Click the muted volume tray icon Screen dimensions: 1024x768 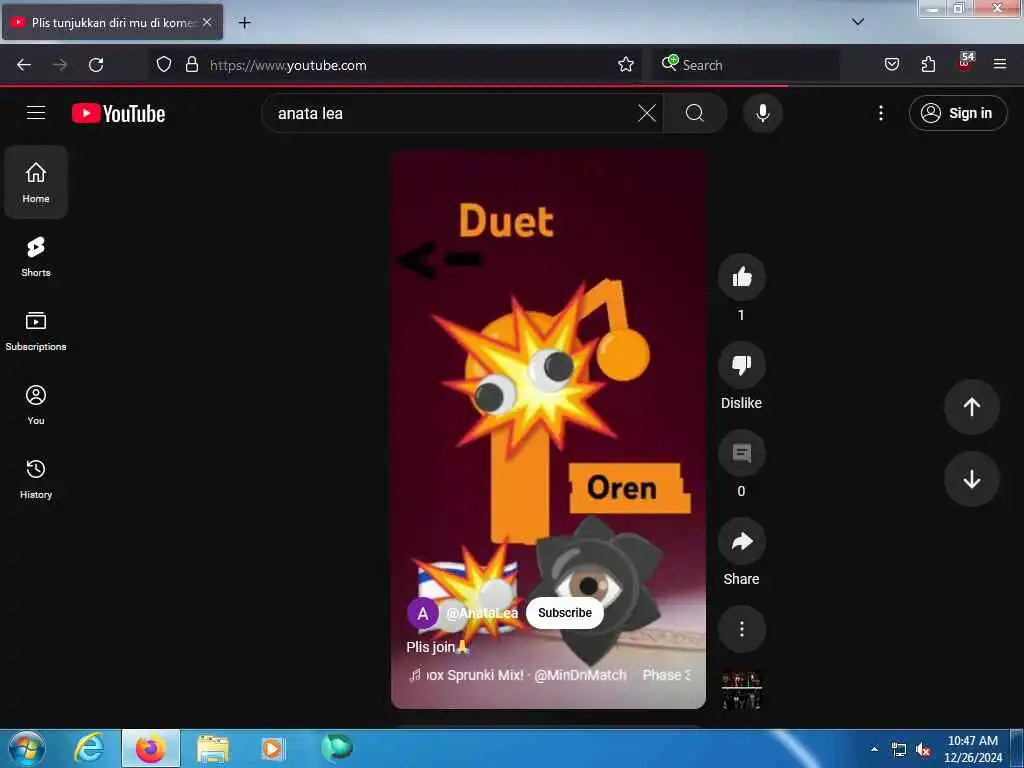[923, 750]
